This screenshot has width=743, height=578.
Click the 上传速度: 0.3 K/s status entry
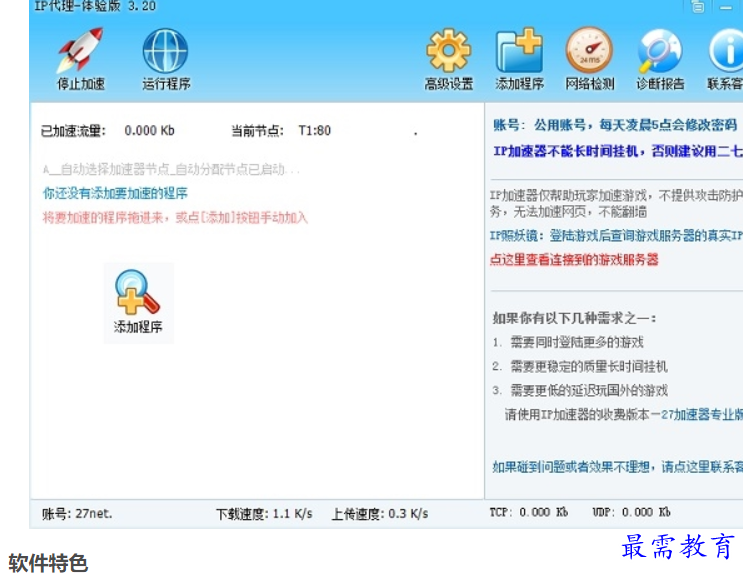(x=380, y=514)
